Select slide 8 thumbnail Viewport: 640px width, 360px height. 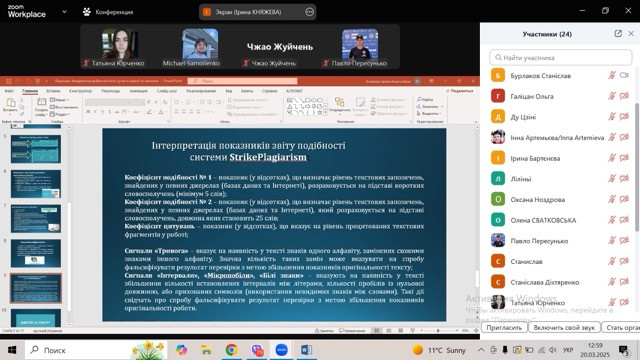coord(36,253)
